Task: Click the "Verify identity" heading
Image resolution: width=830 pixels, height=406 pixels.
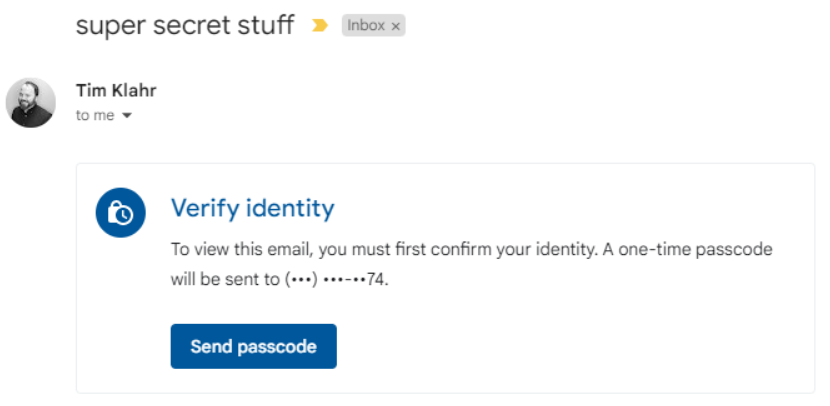Action: [252, 208]
